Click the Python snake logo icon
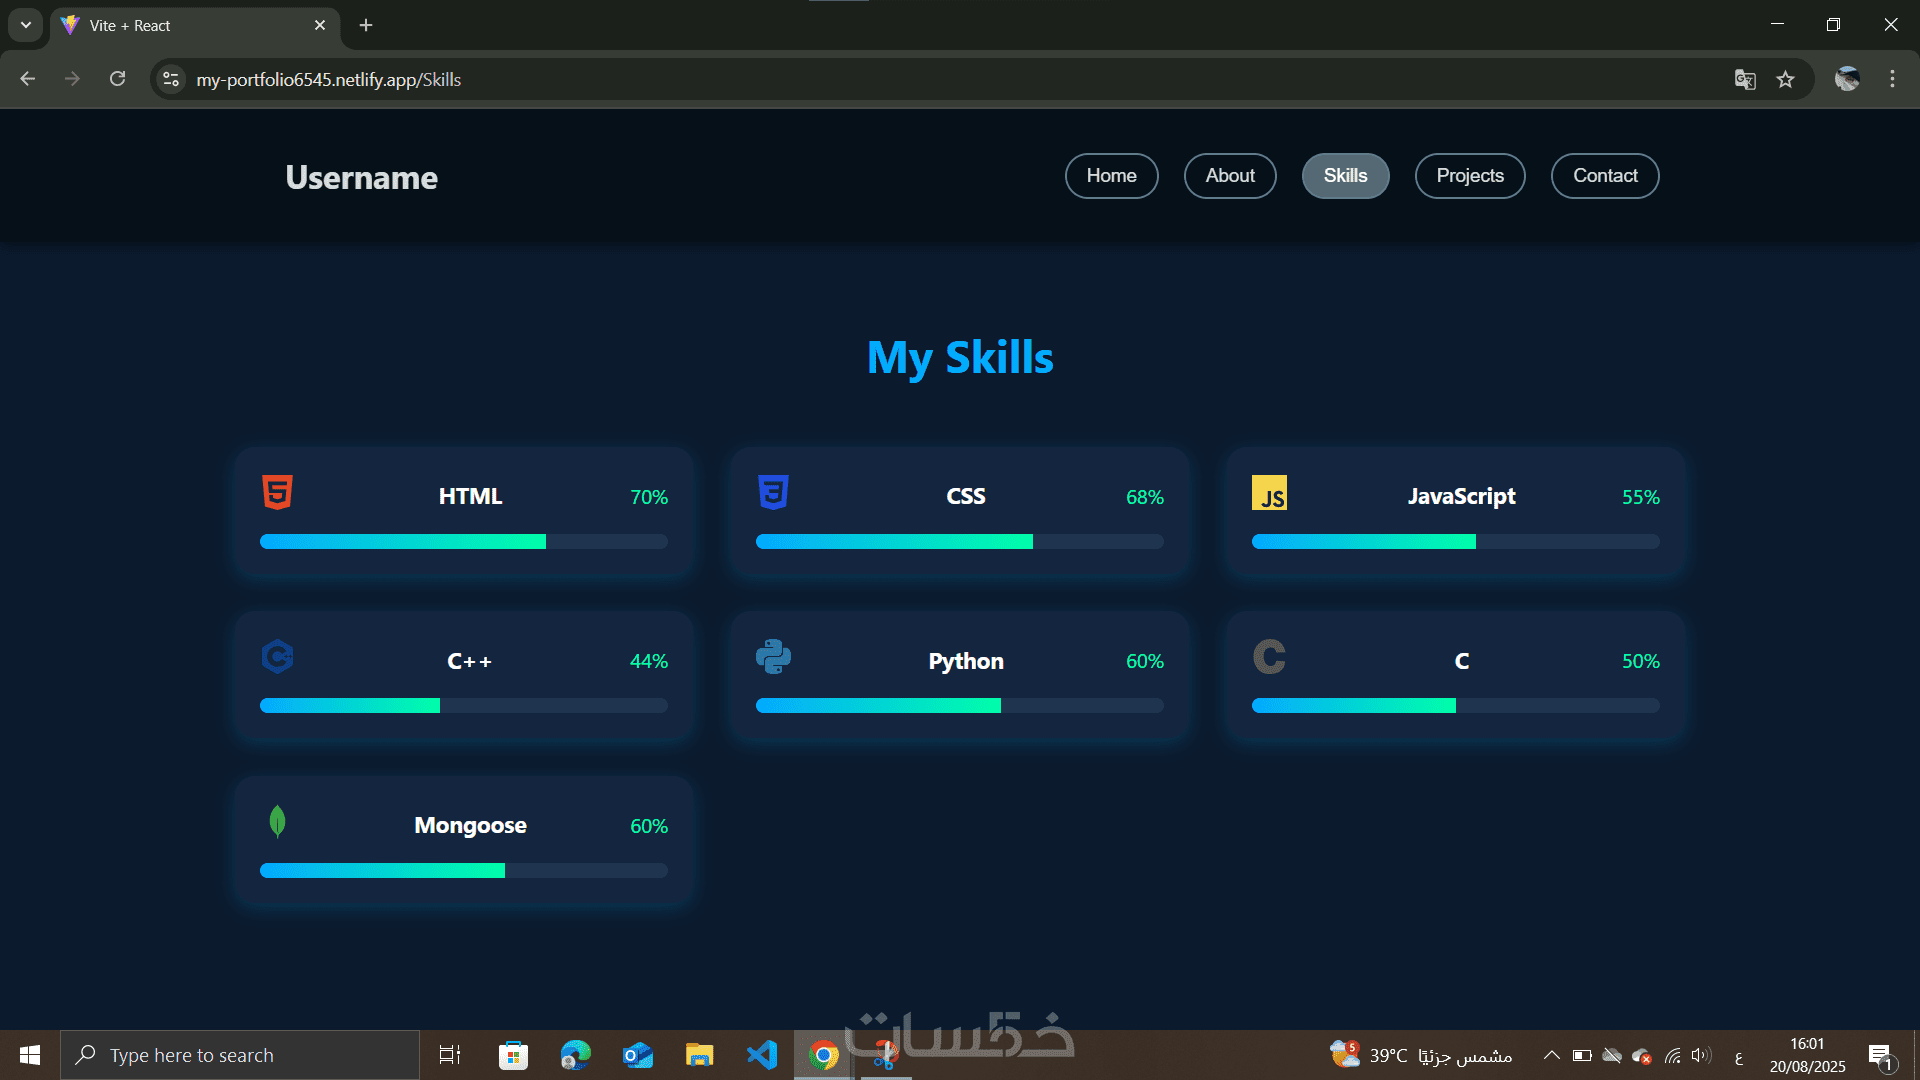Viewport: 1920px width, 1080px height. coord(773,657)
